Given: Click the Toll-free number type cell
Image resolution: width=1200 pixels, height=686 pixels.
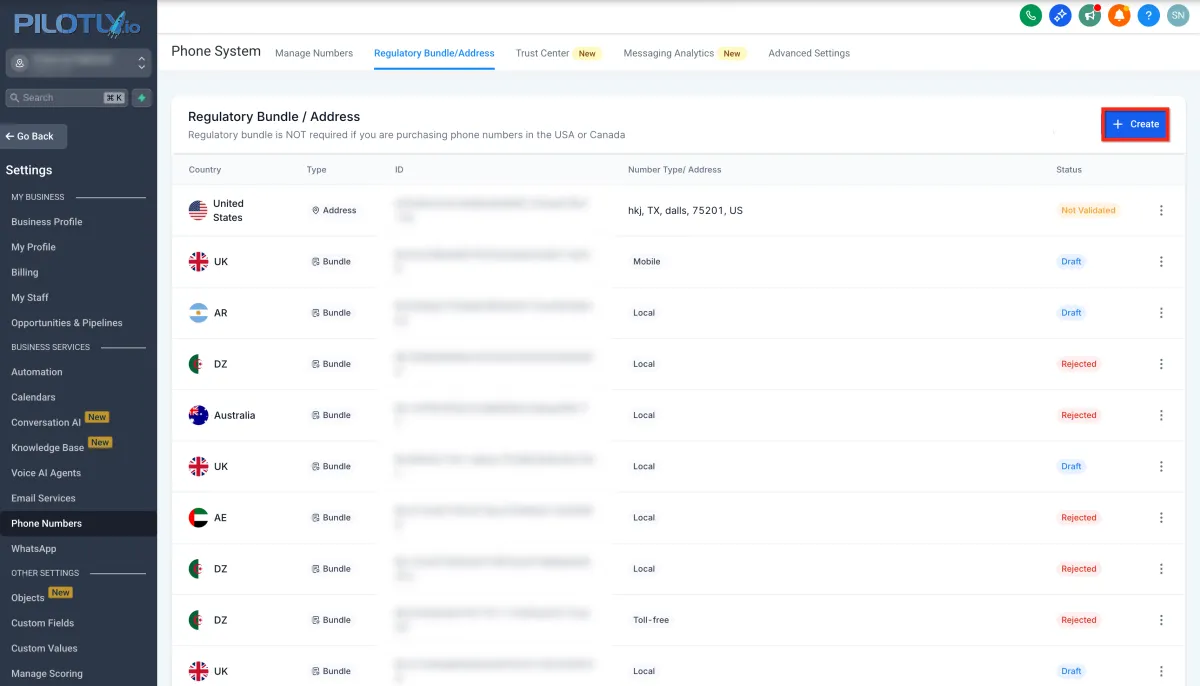Looking at the screenshot, I should pos(651,620).
